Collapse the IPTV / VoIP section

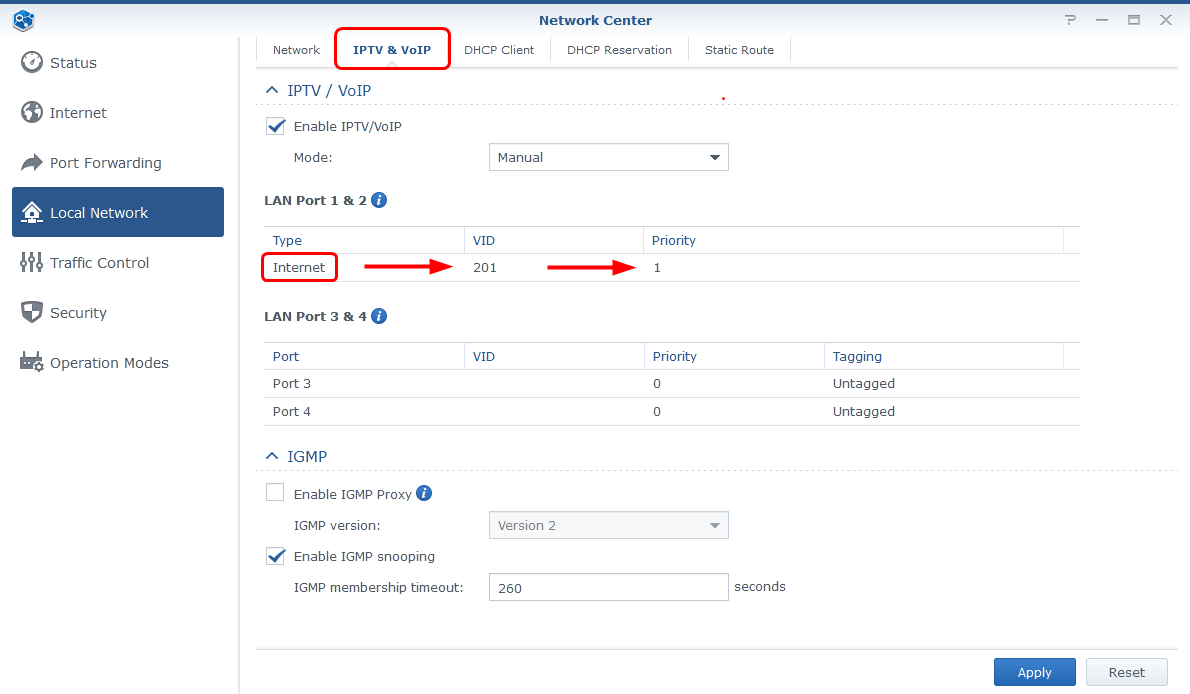271,89
